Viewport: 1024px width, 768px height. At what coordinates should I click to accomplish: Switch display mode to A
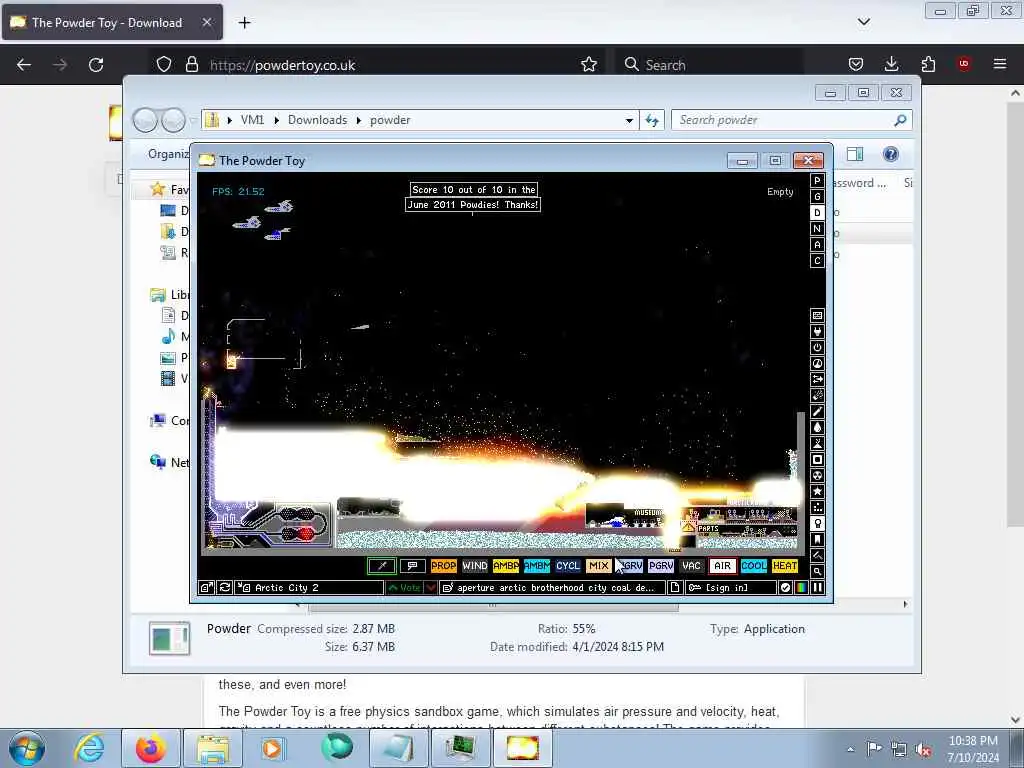(x=817, y=245)
